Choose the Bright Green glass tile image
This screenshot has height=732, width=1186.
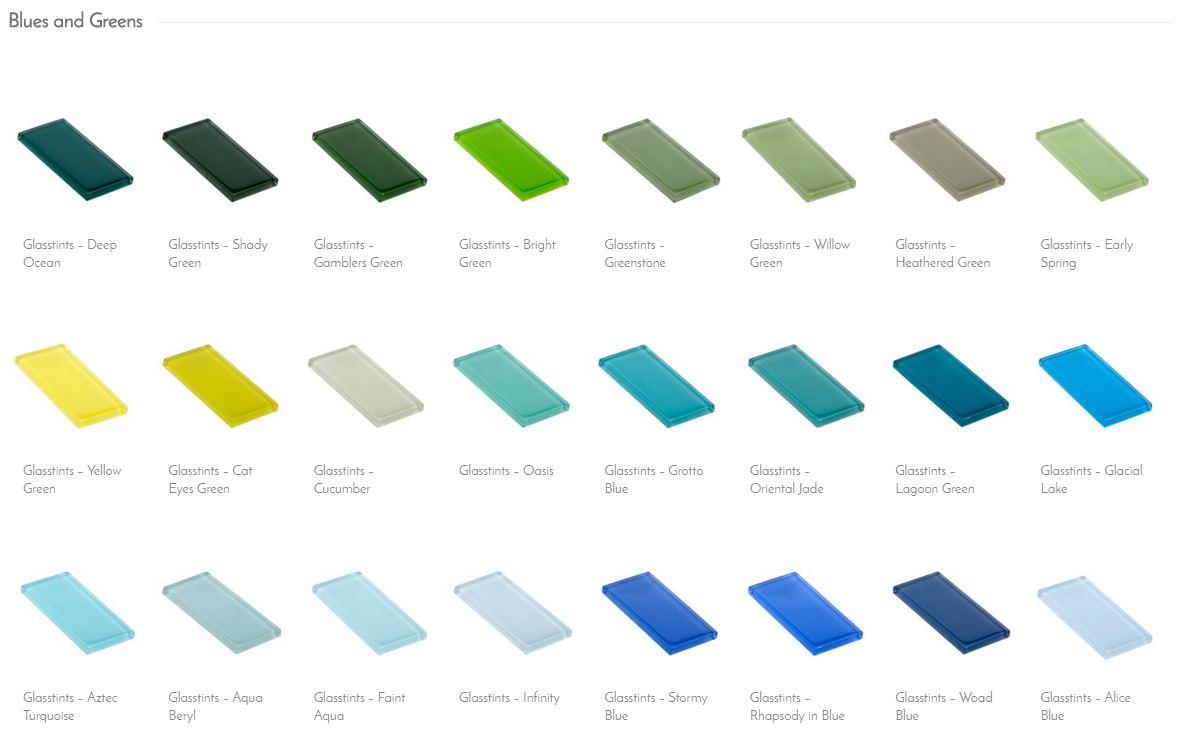coord(511,159)
